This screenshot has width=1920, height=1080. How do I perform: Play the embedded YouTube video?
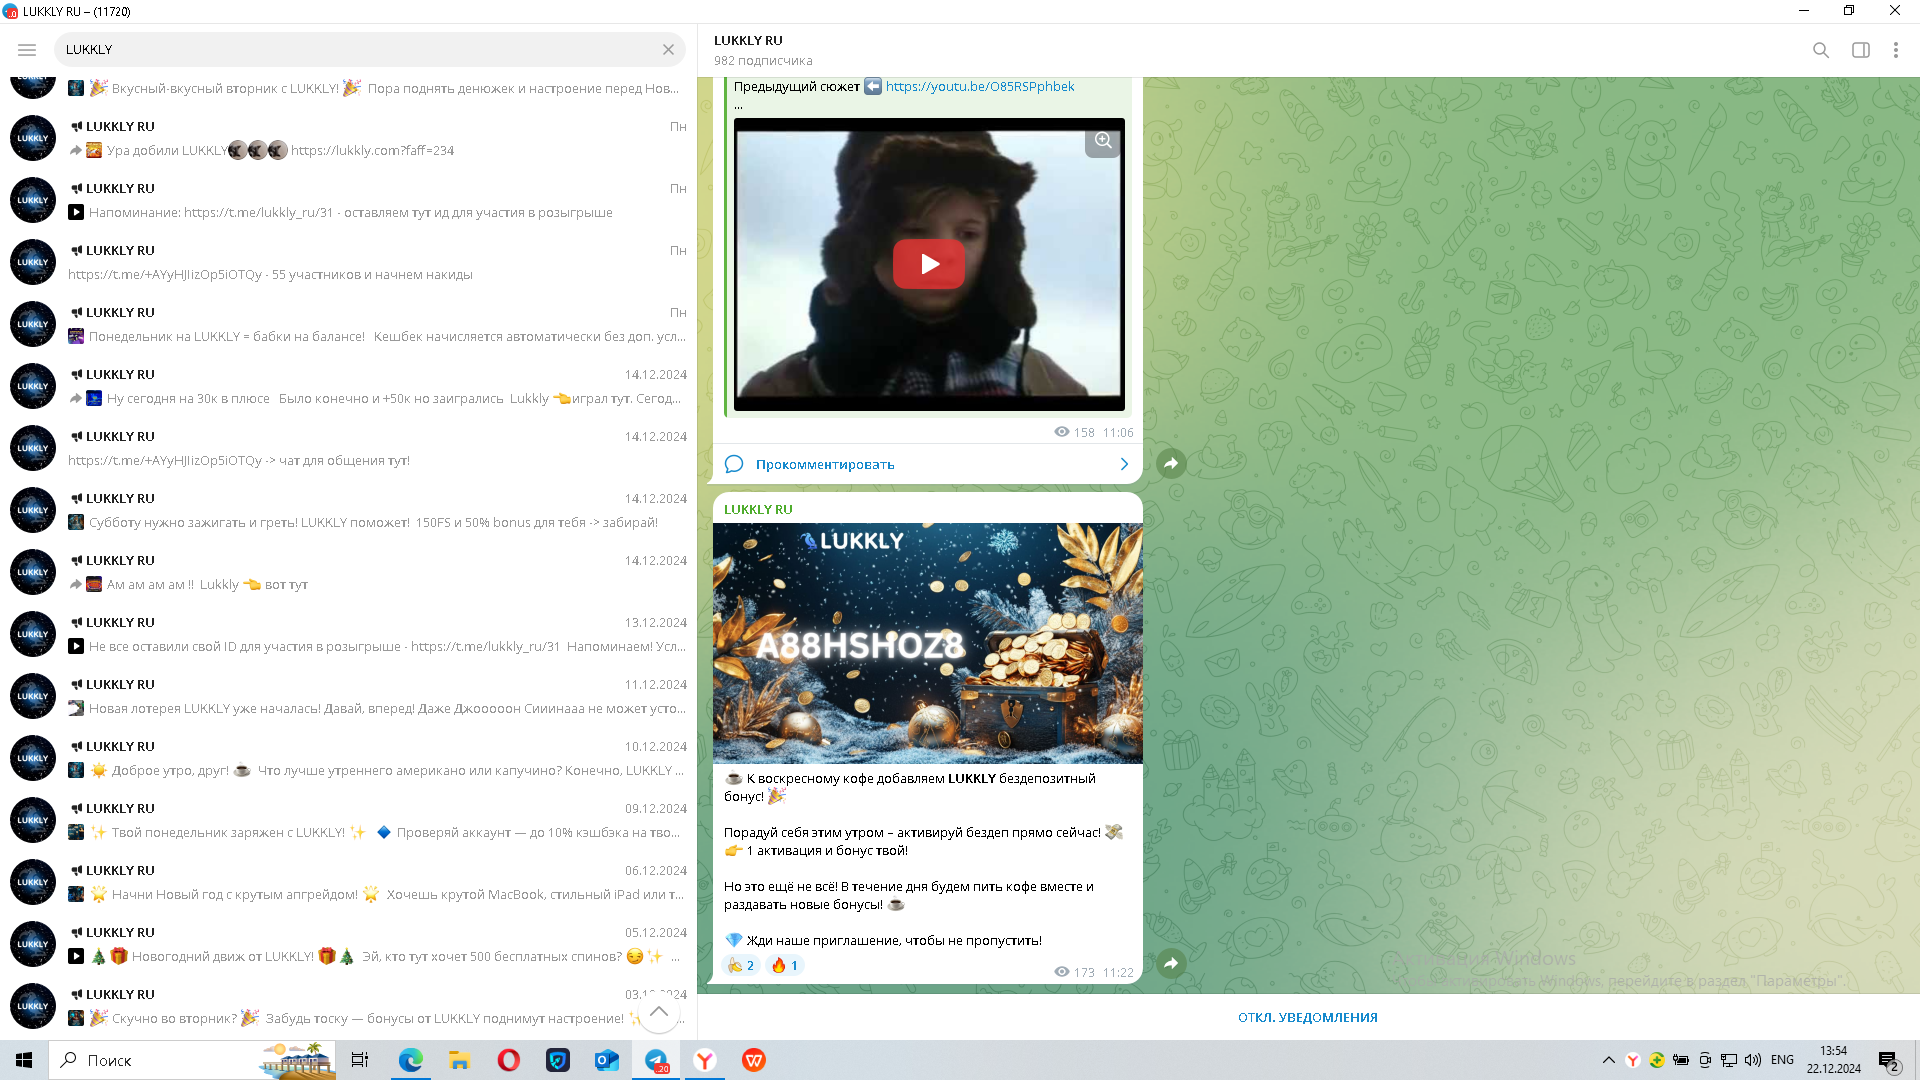pos(928,264)
